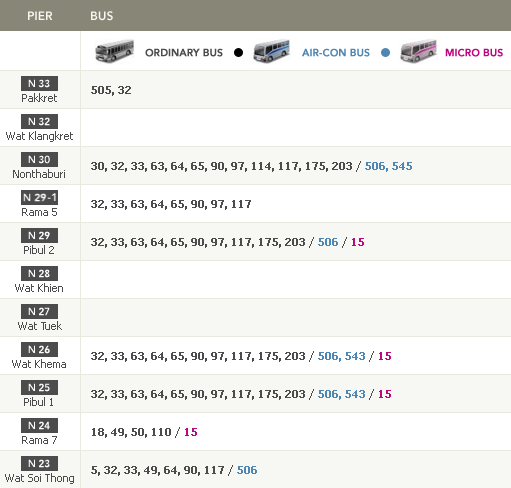
Task: Click the MICRO BUS legend label
Action: [474, 53]
